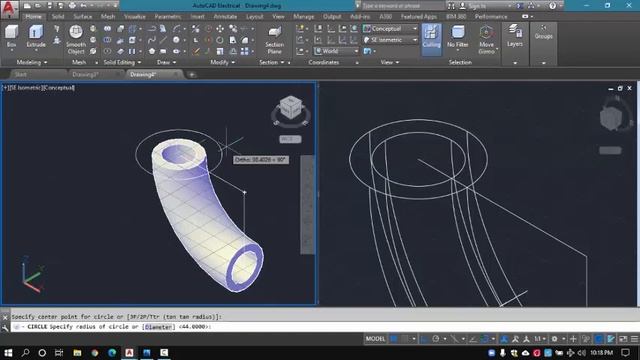Toggle hardware acceleration icon in status bar
This screenshot has width=640, height=360.
[599, 339]
